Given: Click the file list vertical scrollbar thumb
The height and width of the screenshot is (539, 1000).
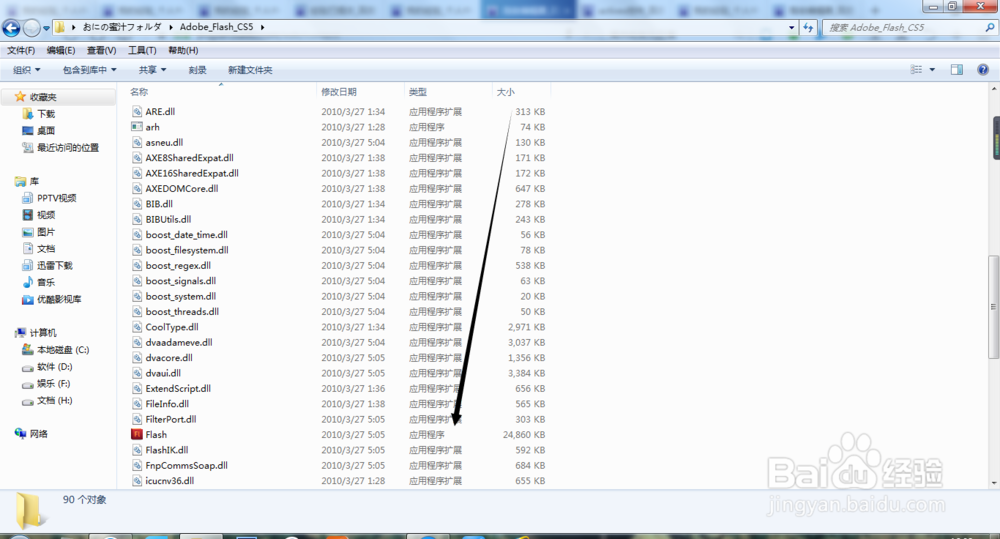Looking at the screenshot, I should (994, 306).
